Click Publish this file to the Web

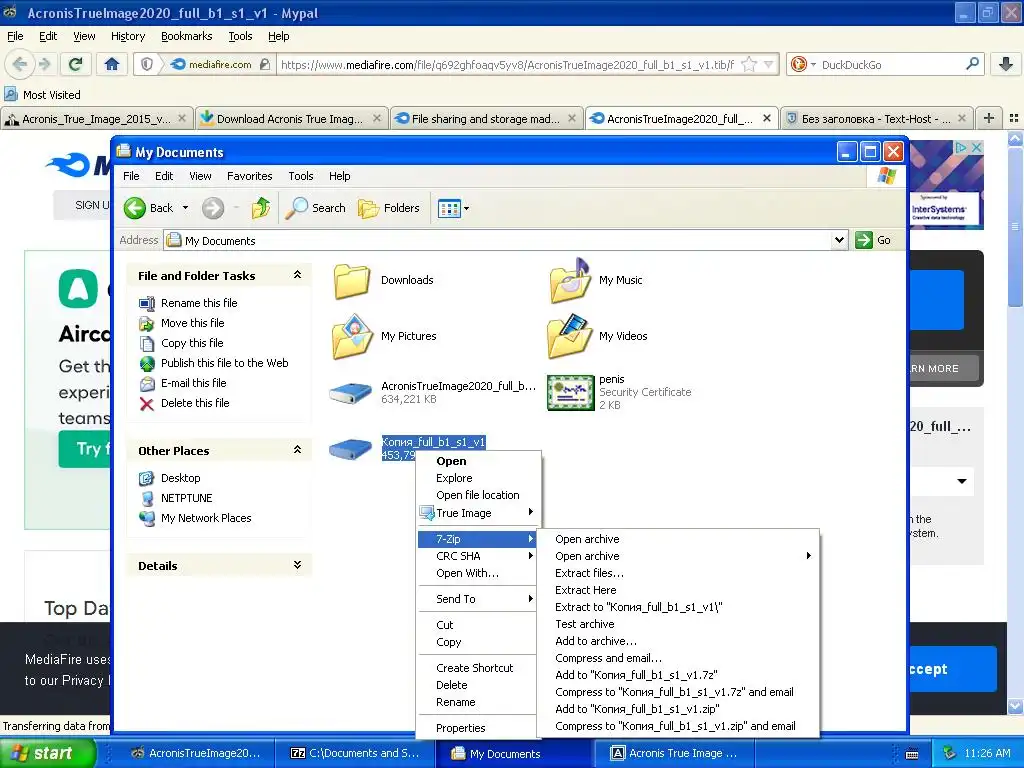pos(225,362)
